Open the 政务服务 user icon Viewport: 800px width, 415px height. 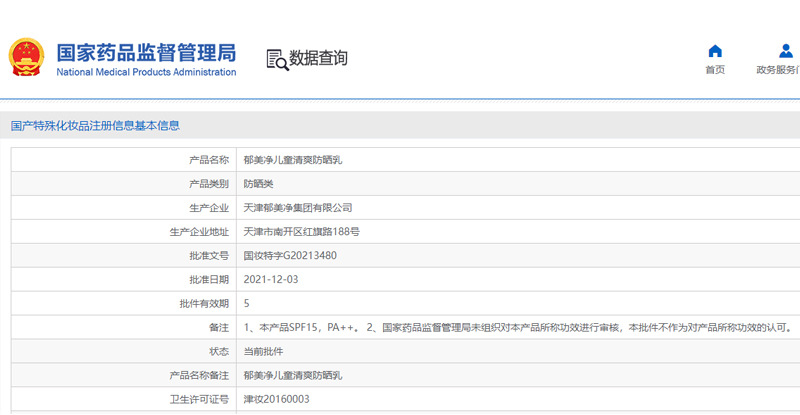[x=786, y=51]
